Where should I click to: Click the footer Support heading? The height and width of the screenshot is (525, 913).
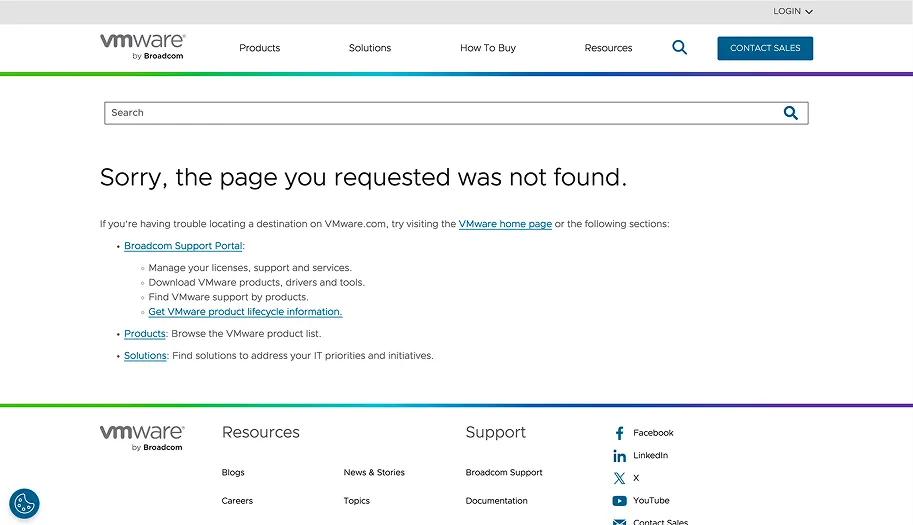click(x=496, y=432)
